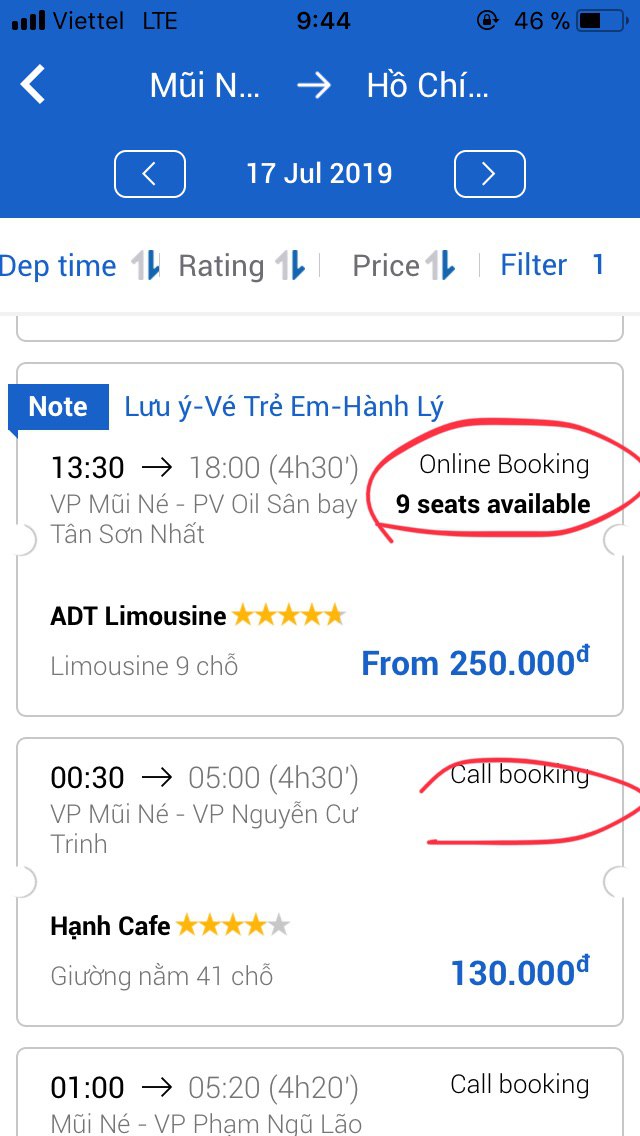
Task: Tap Call booking for Hạnh Cafe
Action: pos(519,775)
